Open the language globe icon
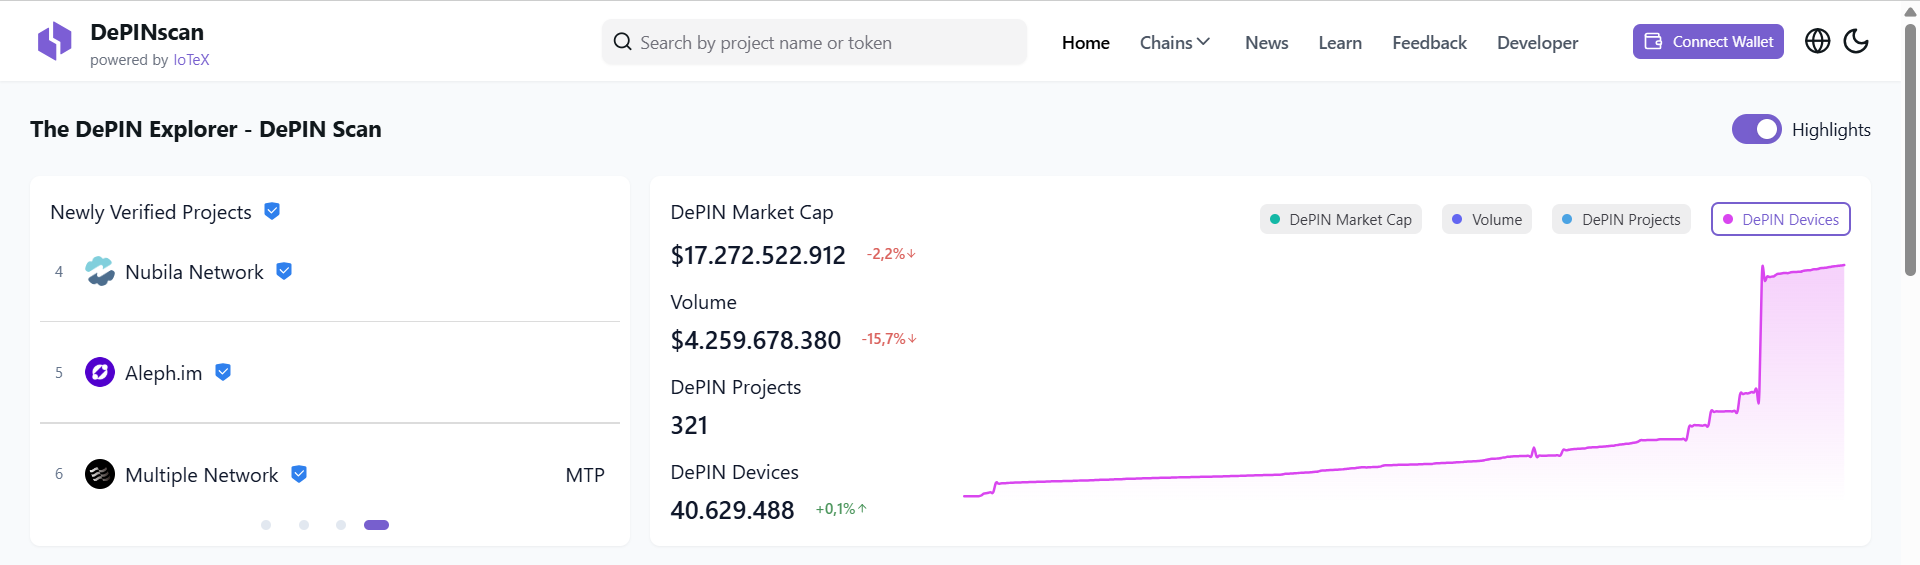This screenshot has height=565, width=1920. pyautogui.click(x=1817, y=41)
